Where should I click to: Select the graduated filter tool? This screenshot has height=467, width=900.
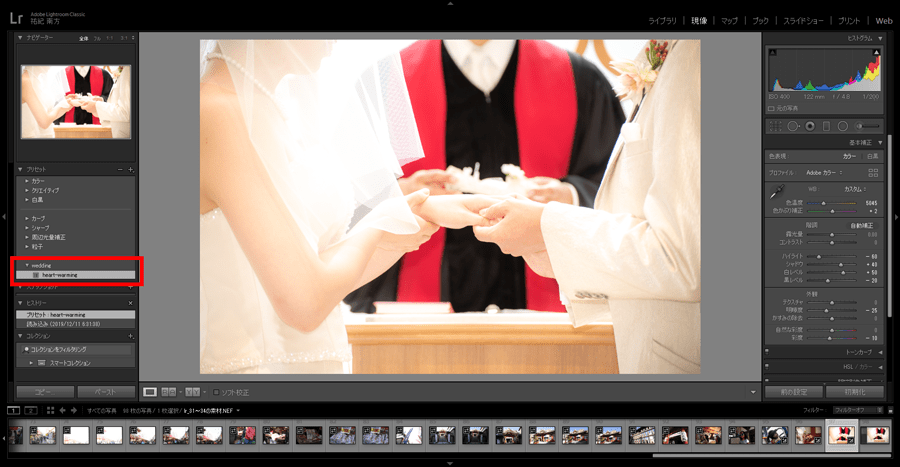tap(827, 126)
